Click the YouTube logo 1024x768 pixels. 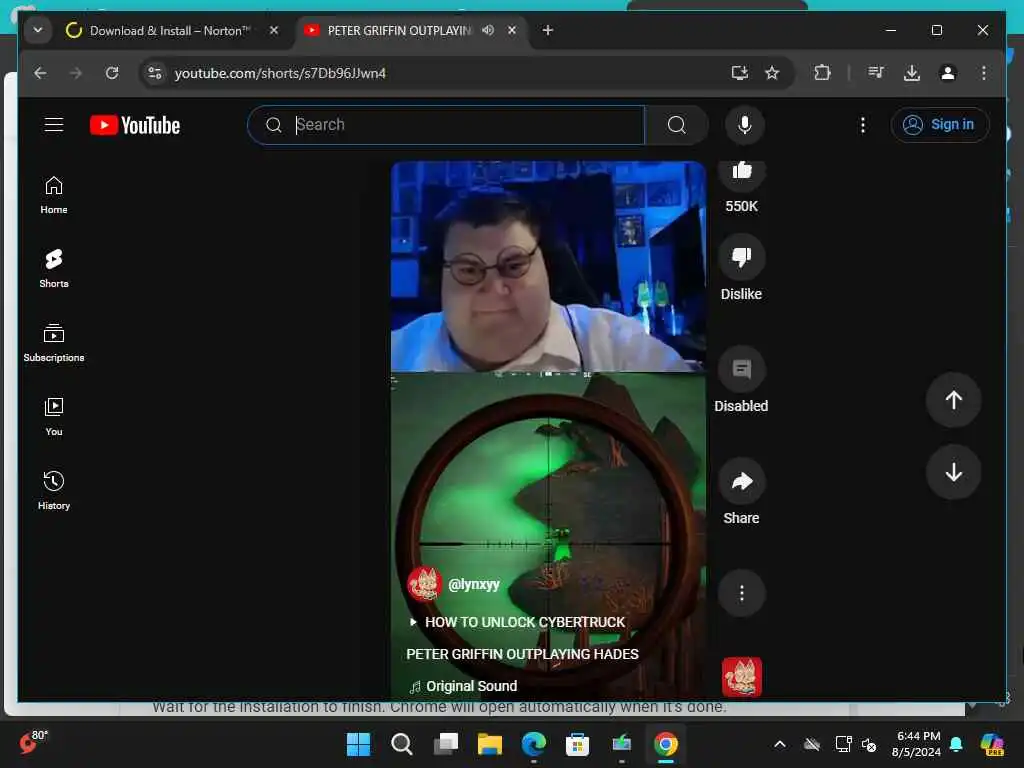(x=135, y=125)
